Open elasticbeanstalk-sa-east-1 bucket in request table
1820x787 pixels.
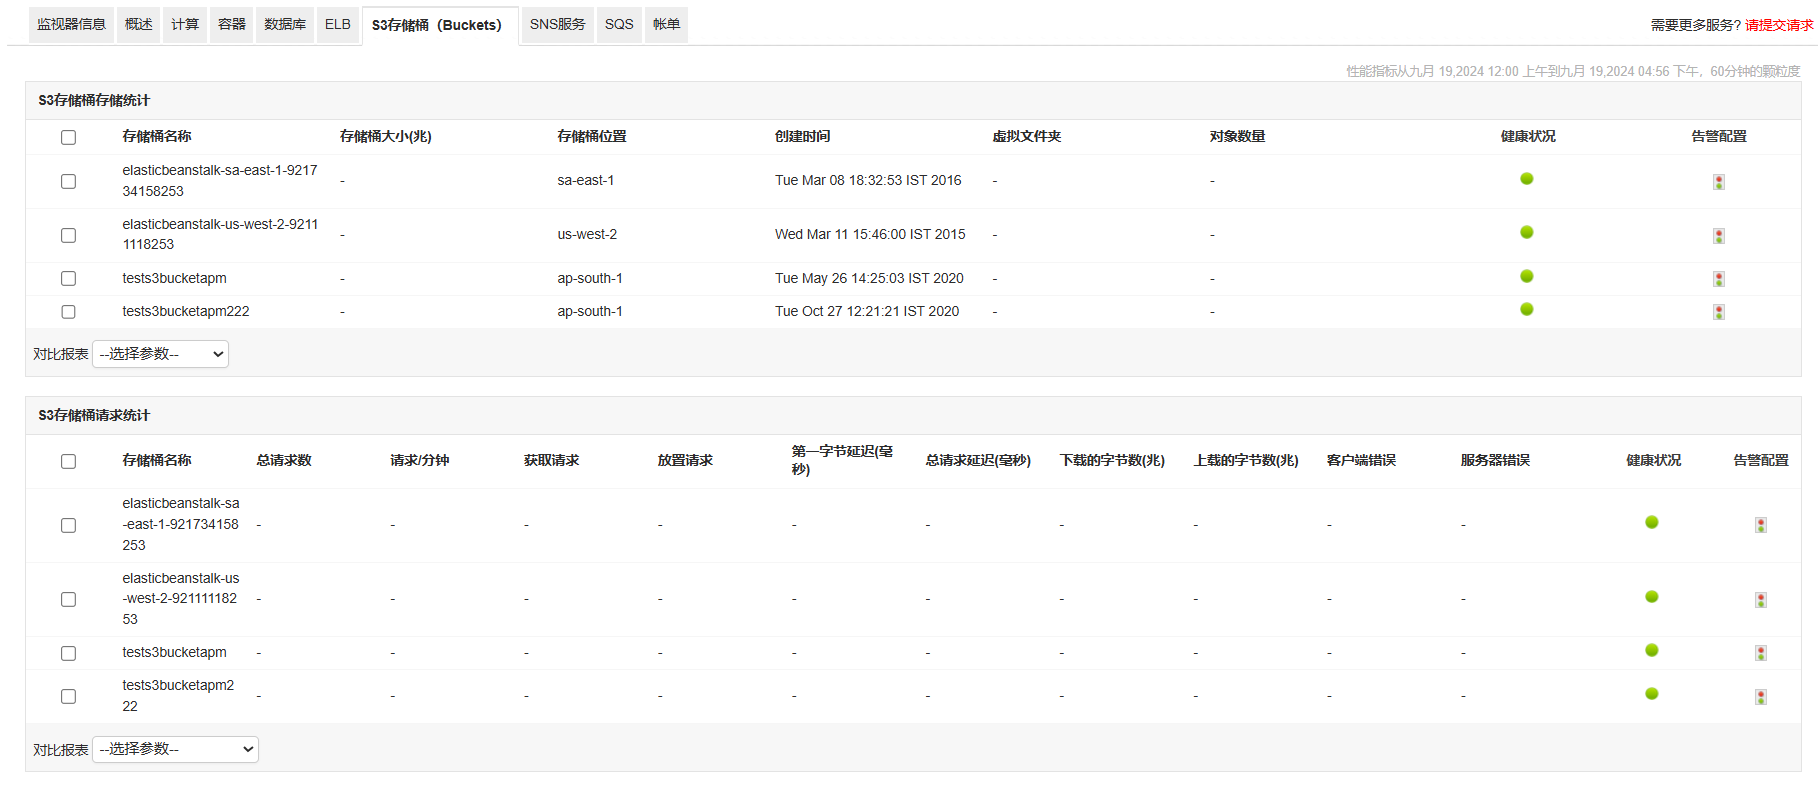pos(181,524)
